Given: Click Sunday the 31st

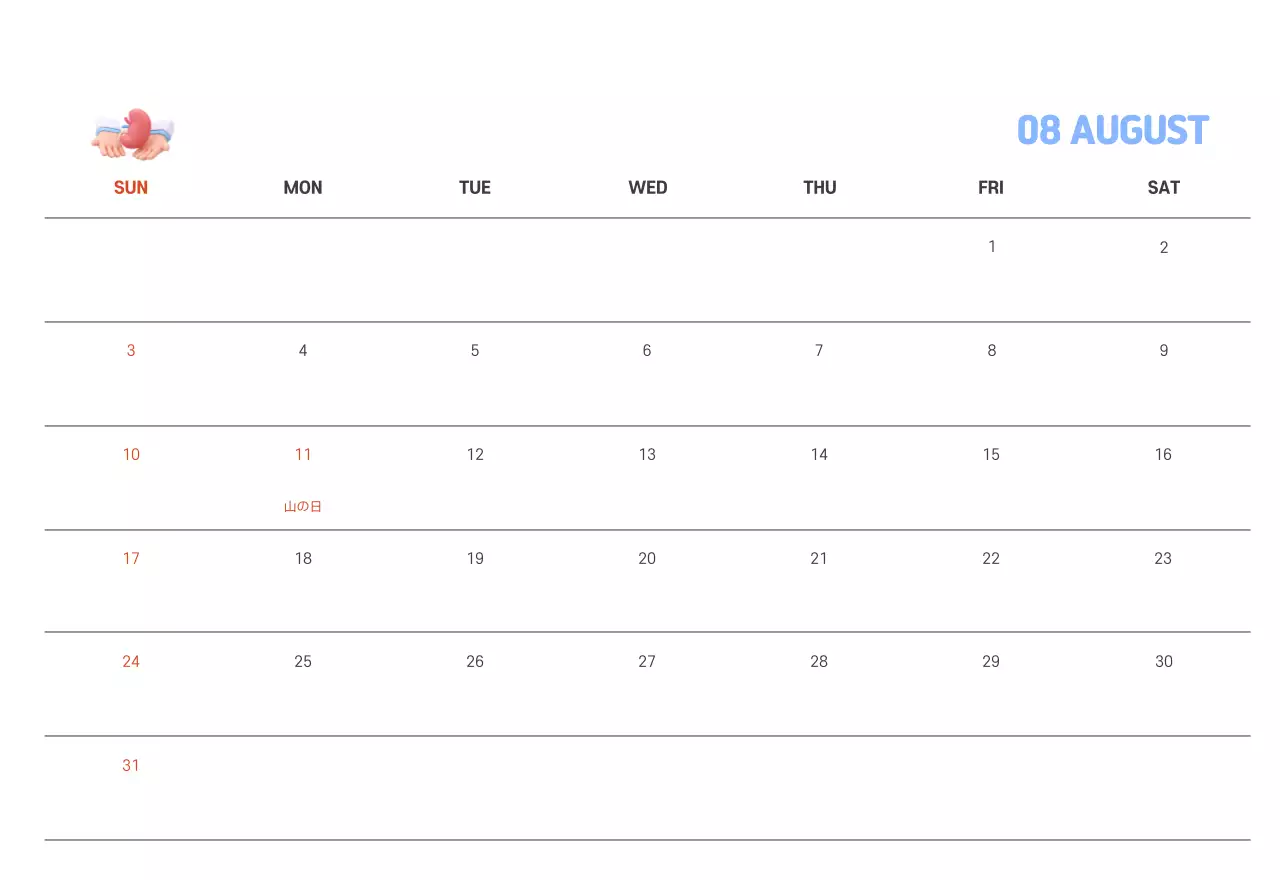Looking at the screenshot, I should tap(131, 766).
